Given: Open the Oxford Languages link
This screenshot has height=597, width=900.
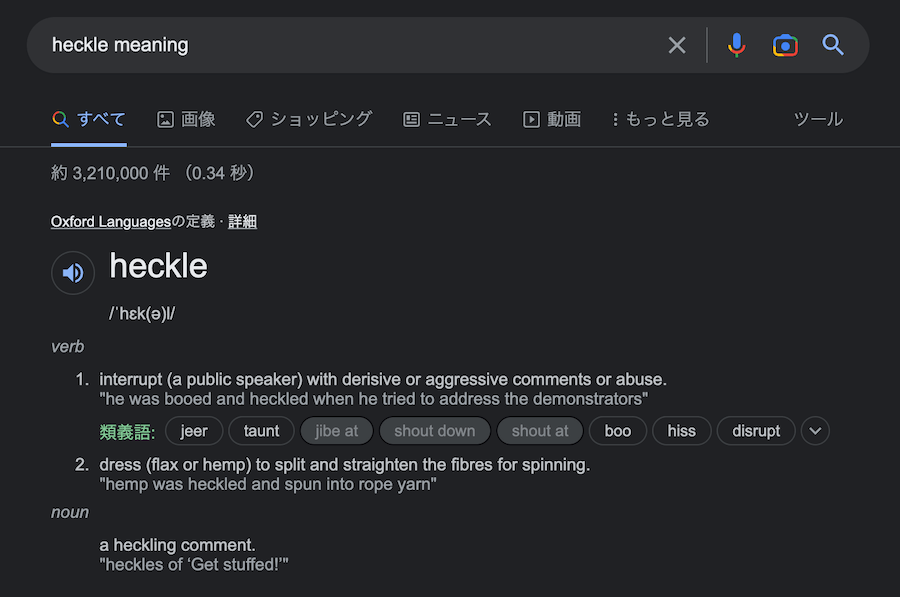Looking at the screenshot, I should click(111, 222).
